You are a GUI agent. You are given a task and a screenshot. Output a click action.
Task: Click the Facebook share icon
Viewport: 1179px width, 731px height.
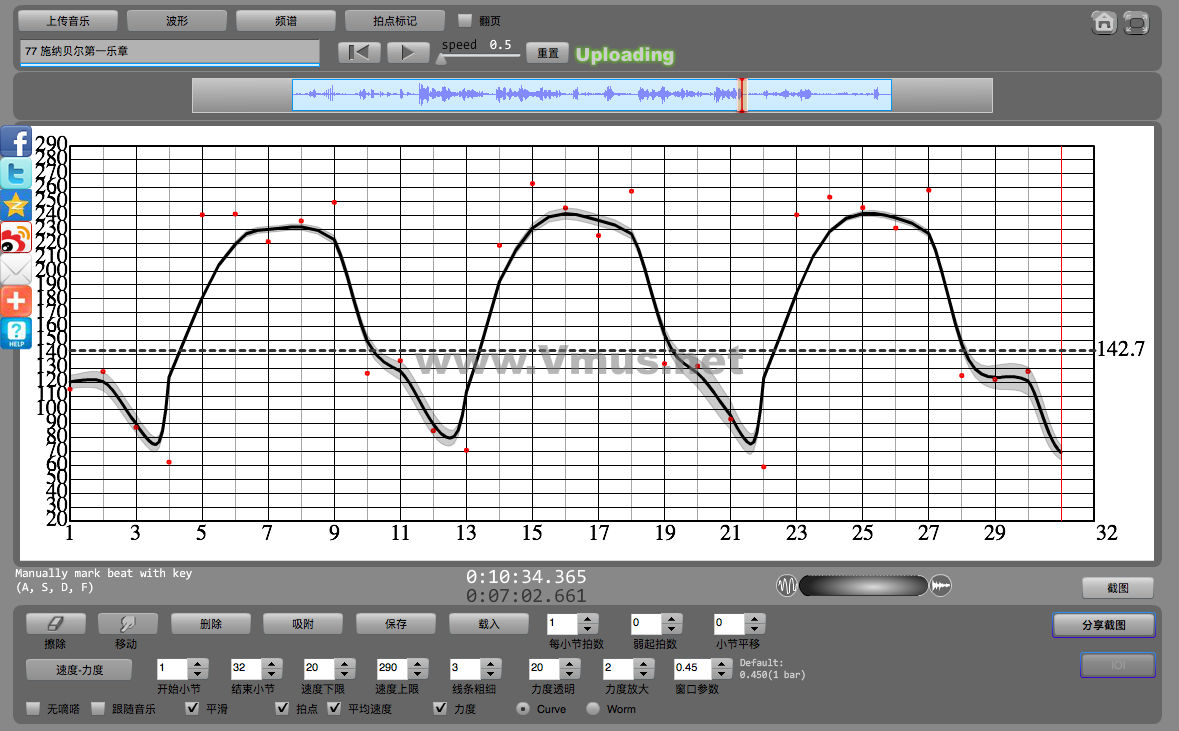(16, 142)
